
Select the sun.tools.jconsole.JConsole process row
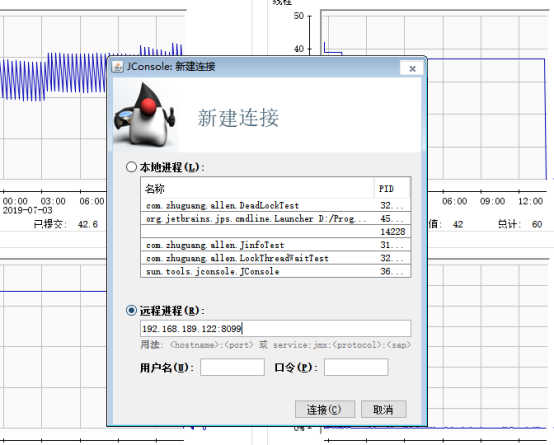276,271
